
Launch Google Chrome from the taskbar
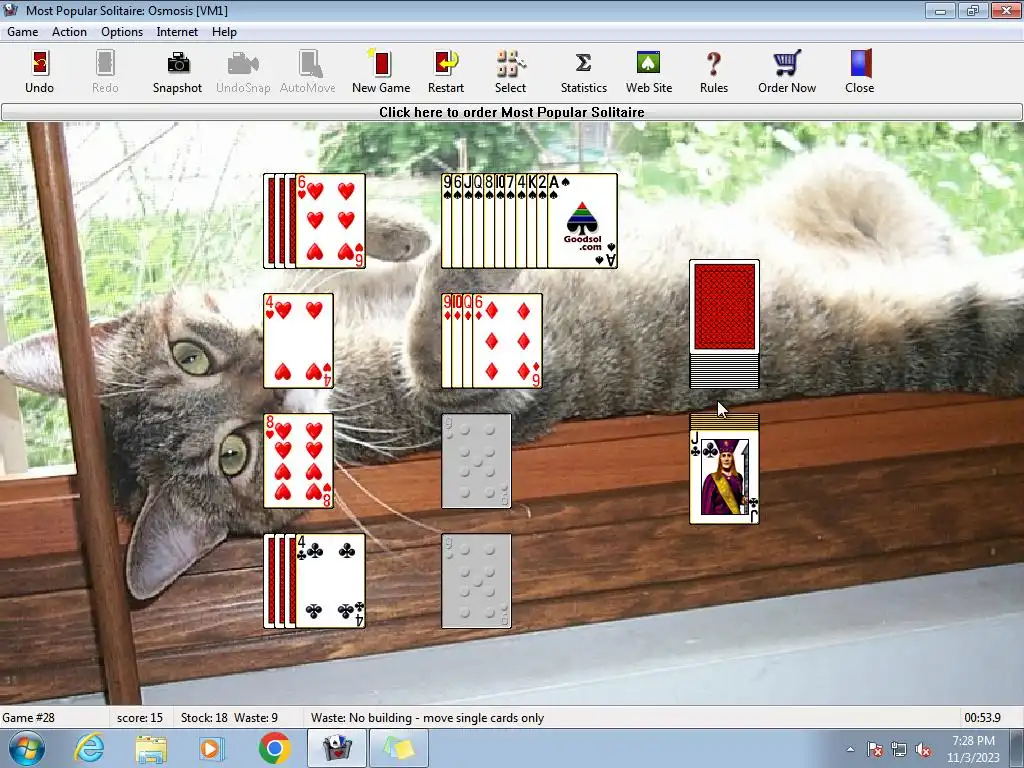click(x=274, y=748)
